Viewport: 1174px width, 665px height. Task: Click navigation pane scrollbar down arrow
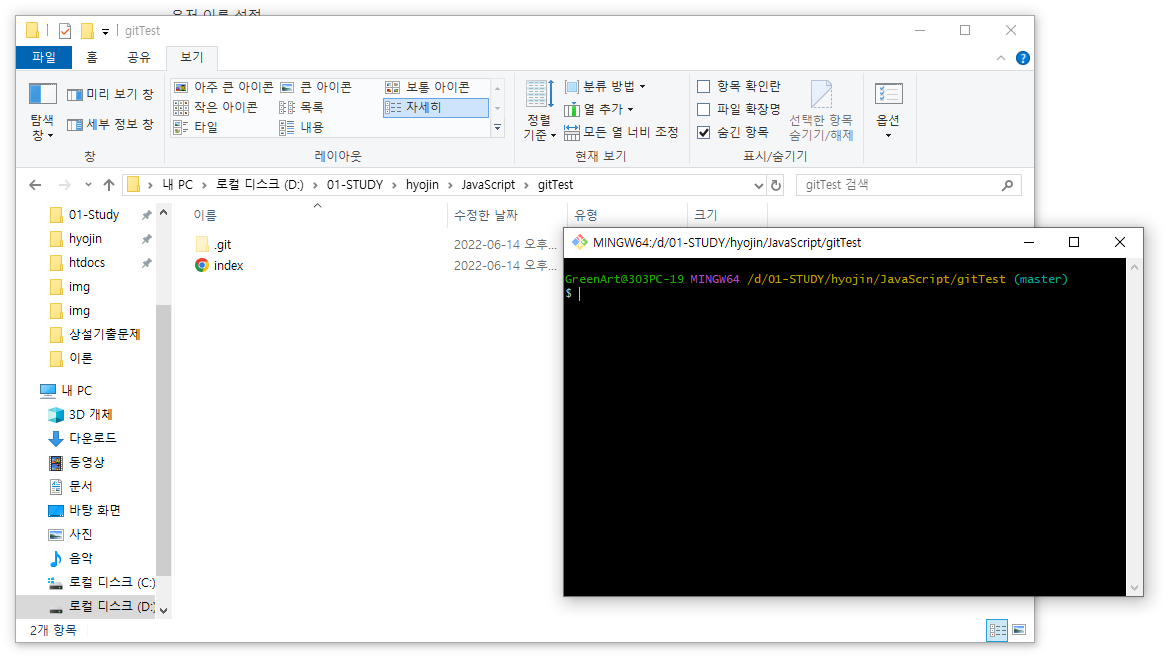pos(163,611)
